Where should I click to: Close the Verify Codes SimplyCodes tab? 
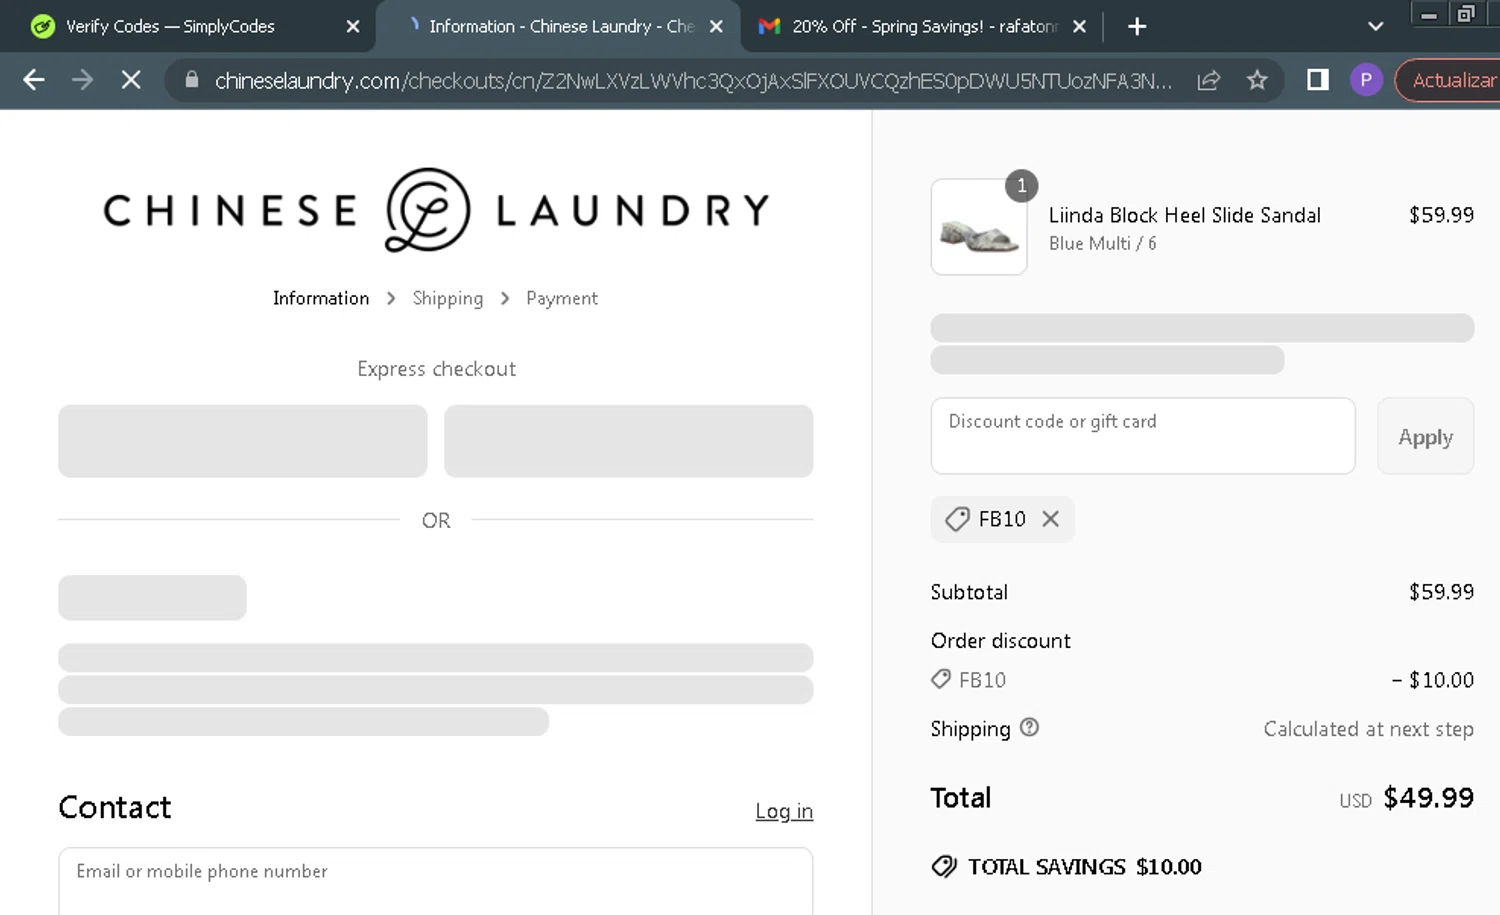click(352, 27)
